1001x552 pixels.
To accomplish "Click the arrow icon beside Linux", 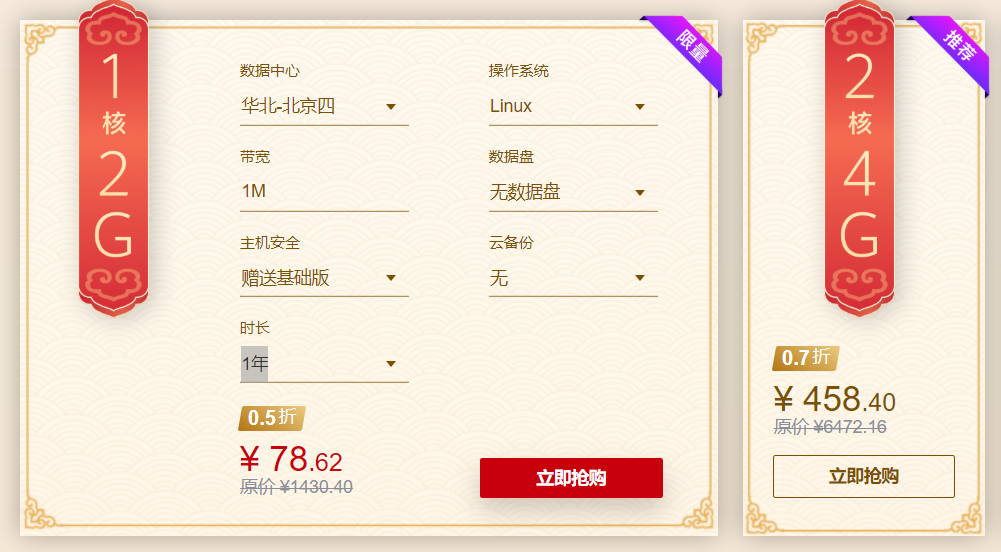I will [640, 107].
